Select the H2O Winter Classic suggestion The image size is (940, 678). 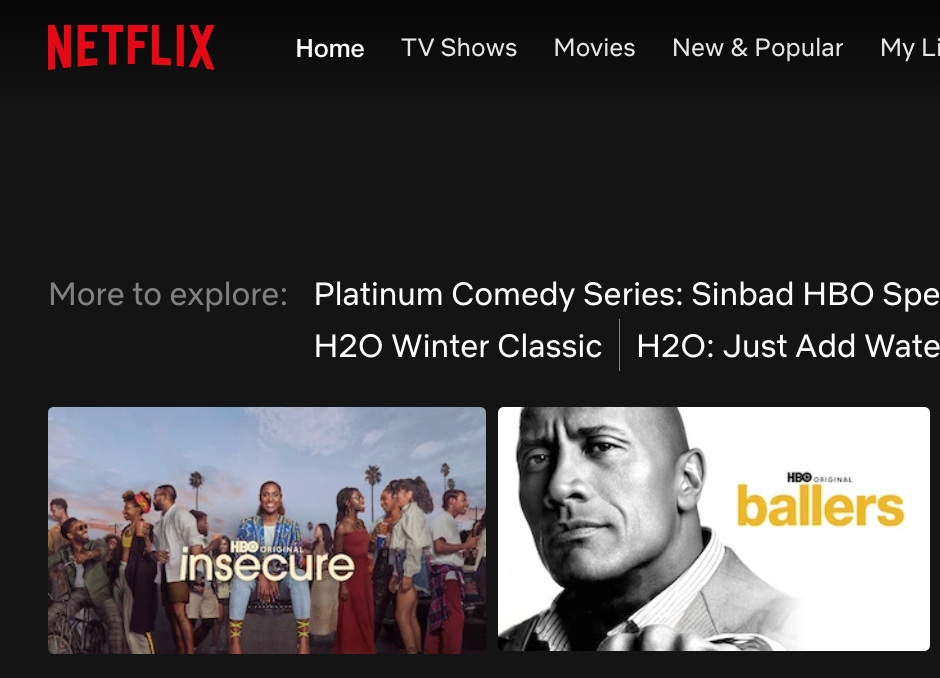[458, 346]
